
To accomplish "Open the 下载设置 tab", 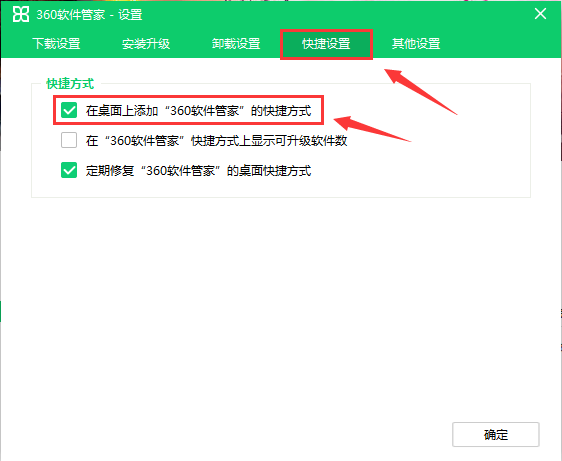I will 56,44.
